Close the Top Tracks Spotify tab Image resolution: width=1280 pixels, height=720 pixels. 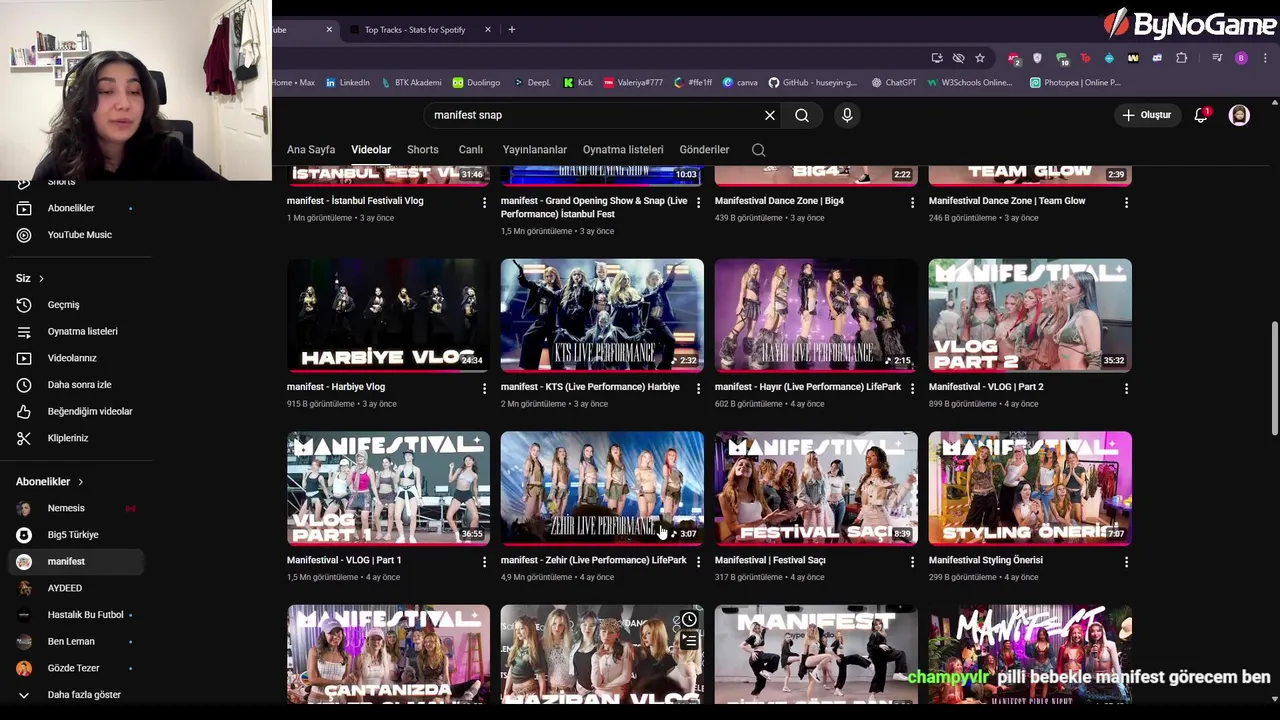pos(488,29)
